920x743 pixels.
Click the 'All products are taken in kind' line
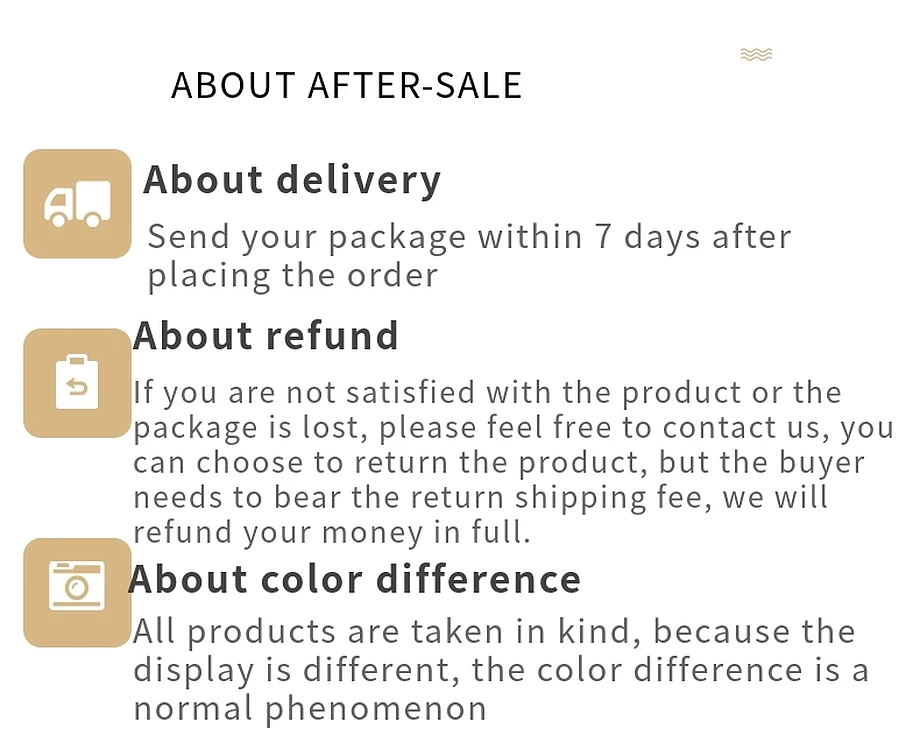494,632
